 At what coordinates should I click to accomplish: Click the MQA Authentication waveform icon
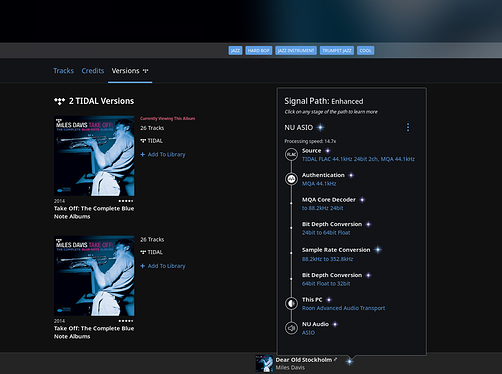tap(291, 179)
